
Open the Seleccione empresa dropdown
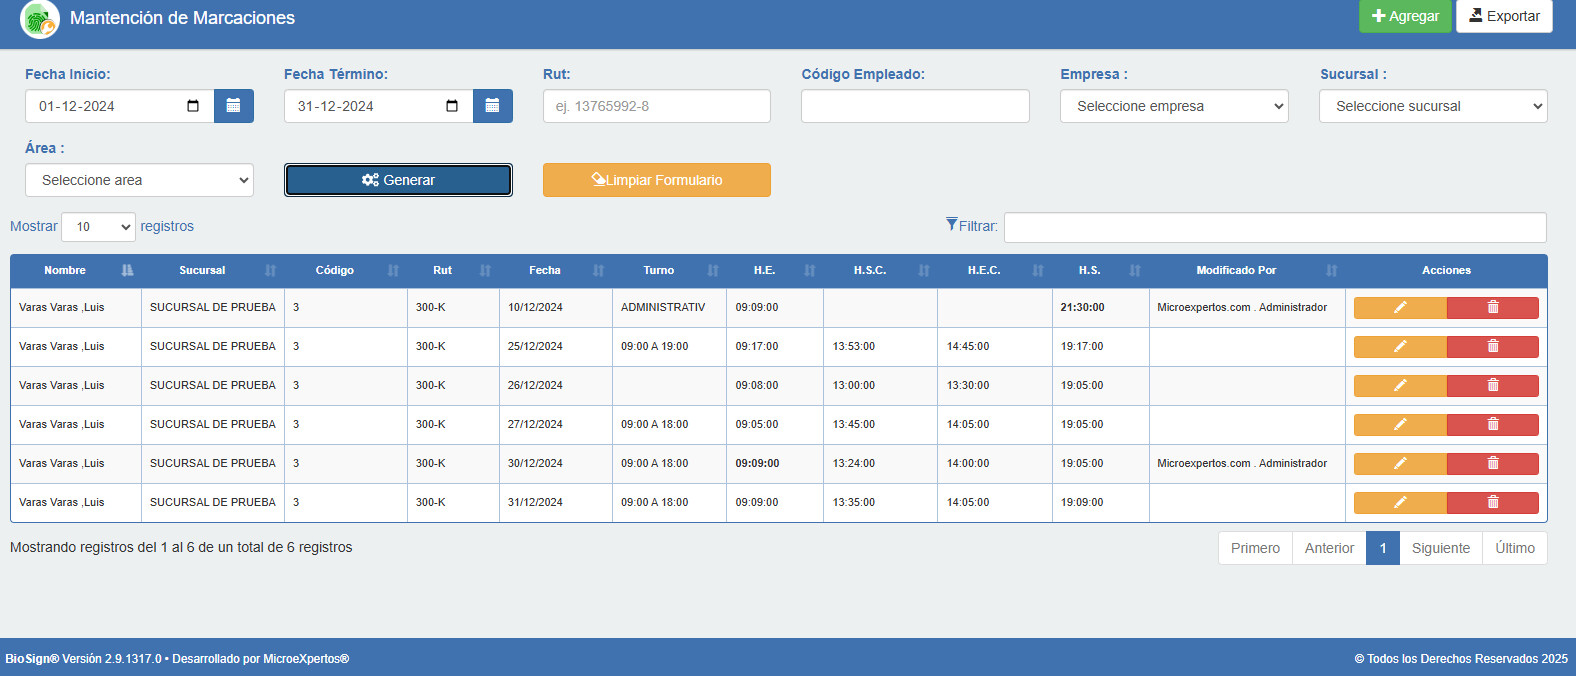tap(1174, 106)
